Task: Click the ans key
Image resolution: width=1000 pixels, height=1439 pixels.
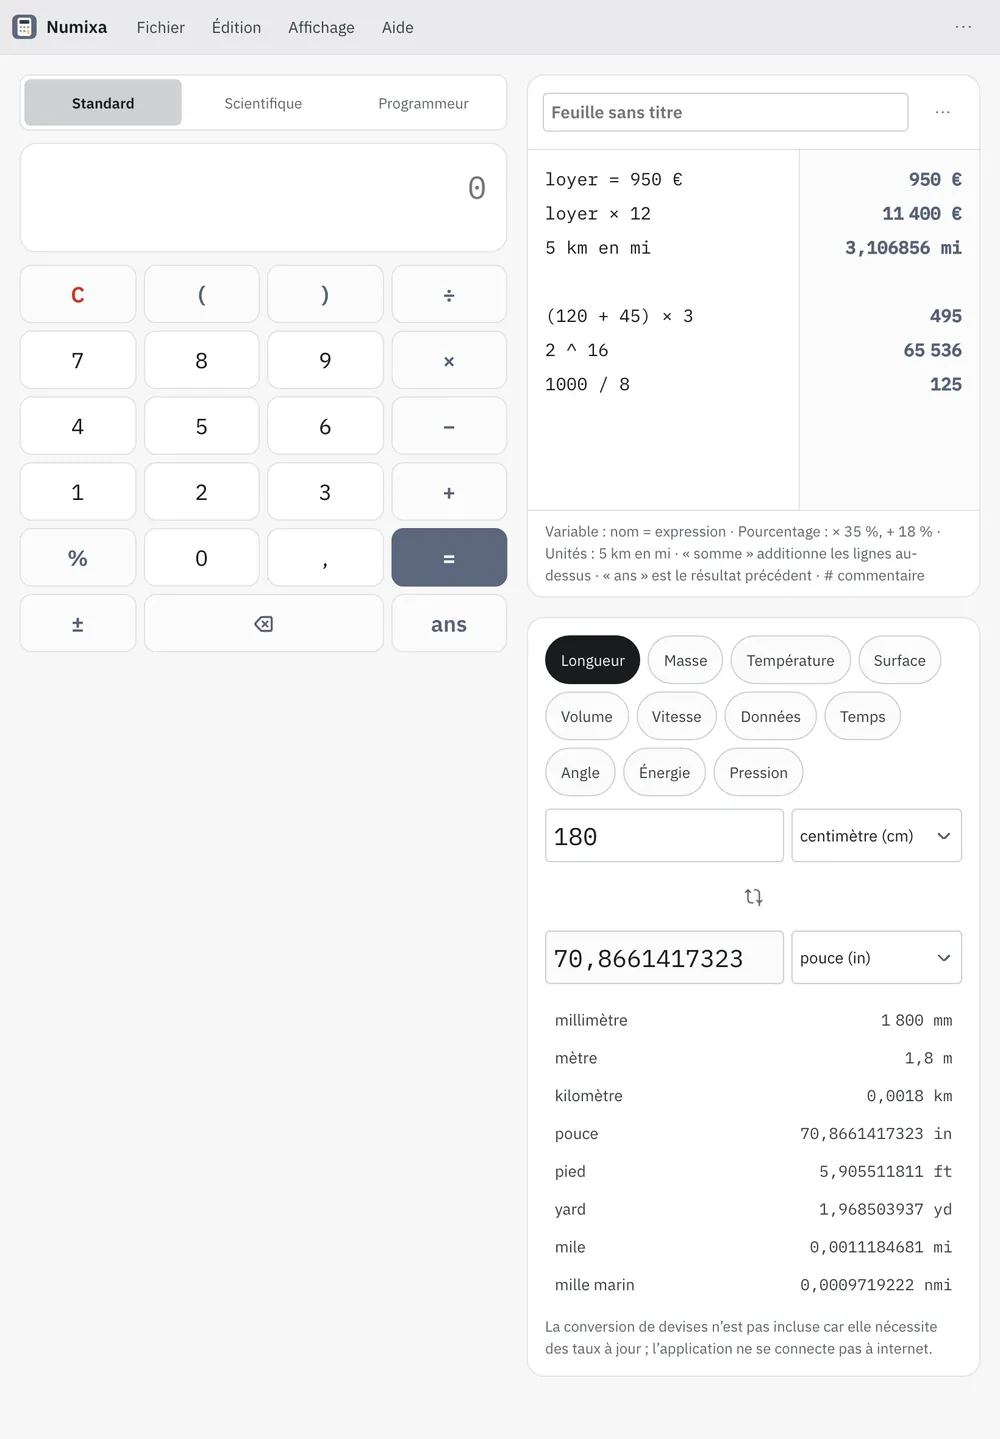Action: (449, 624)
